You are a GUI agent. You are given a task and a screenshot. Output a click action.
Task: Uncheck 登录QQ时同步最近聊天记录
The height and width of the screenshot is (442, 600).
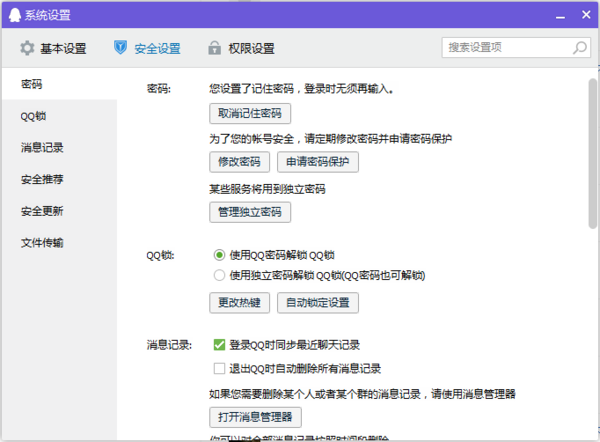click(x=219, y=345)
